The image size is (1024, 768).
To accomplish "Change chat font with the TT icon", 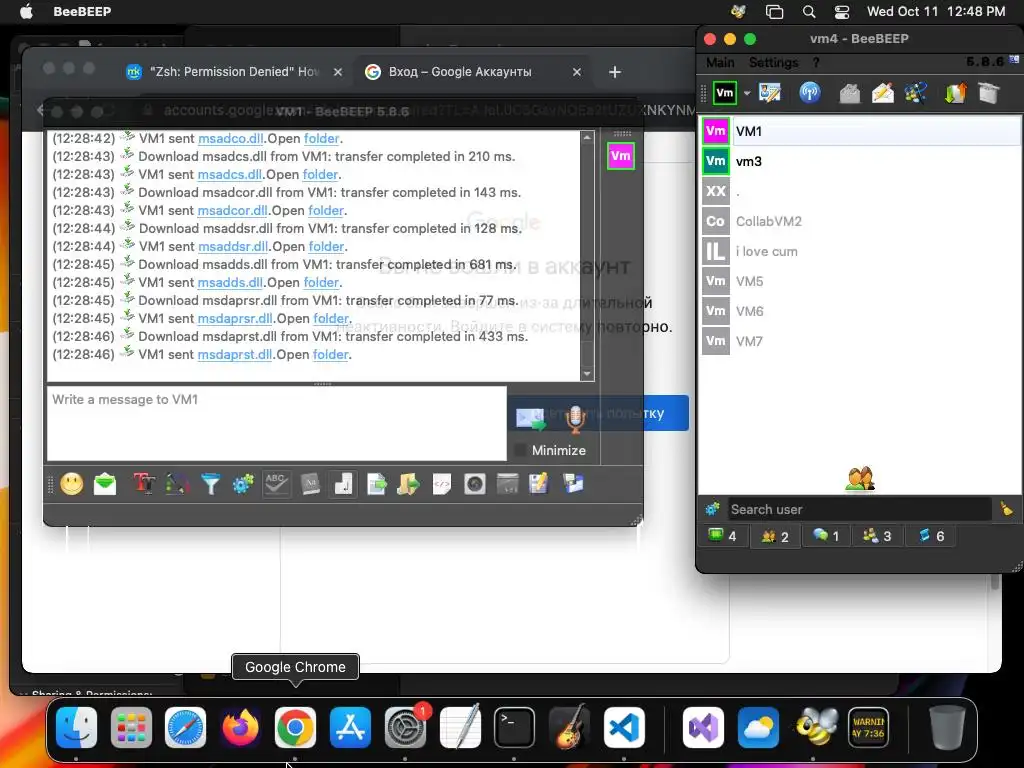I will tap(144, 484).
